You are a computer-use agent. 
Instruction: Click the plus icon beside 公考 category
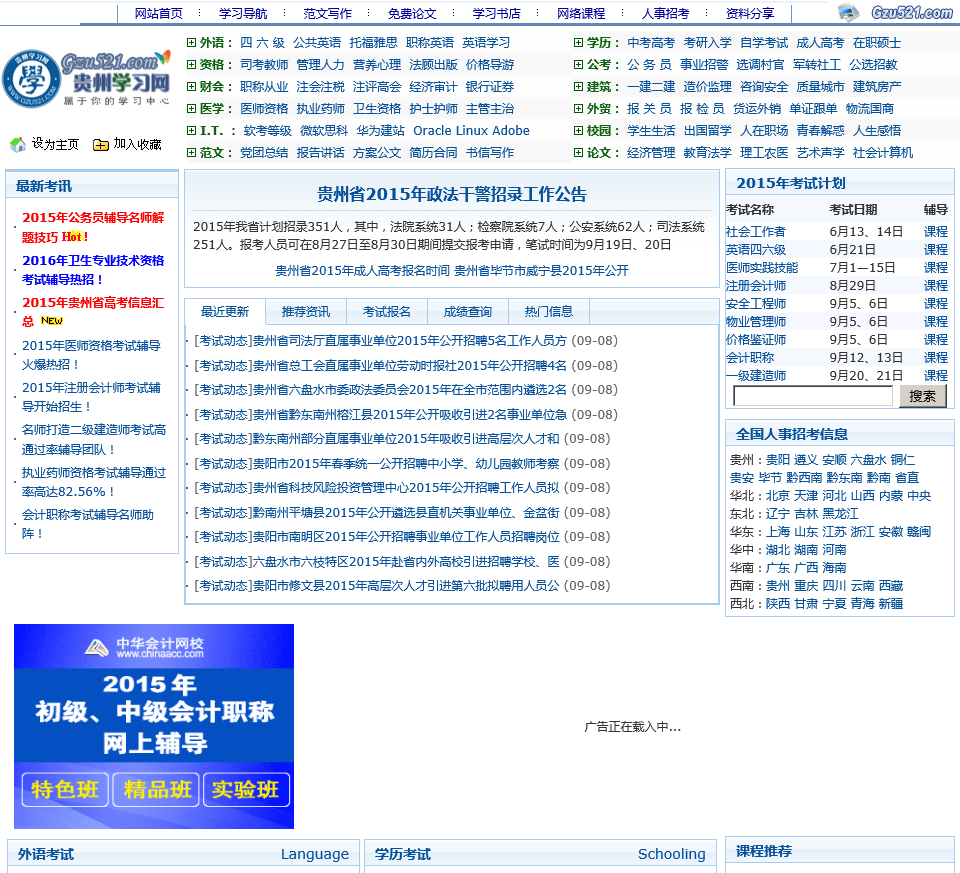tap(578, 65)
